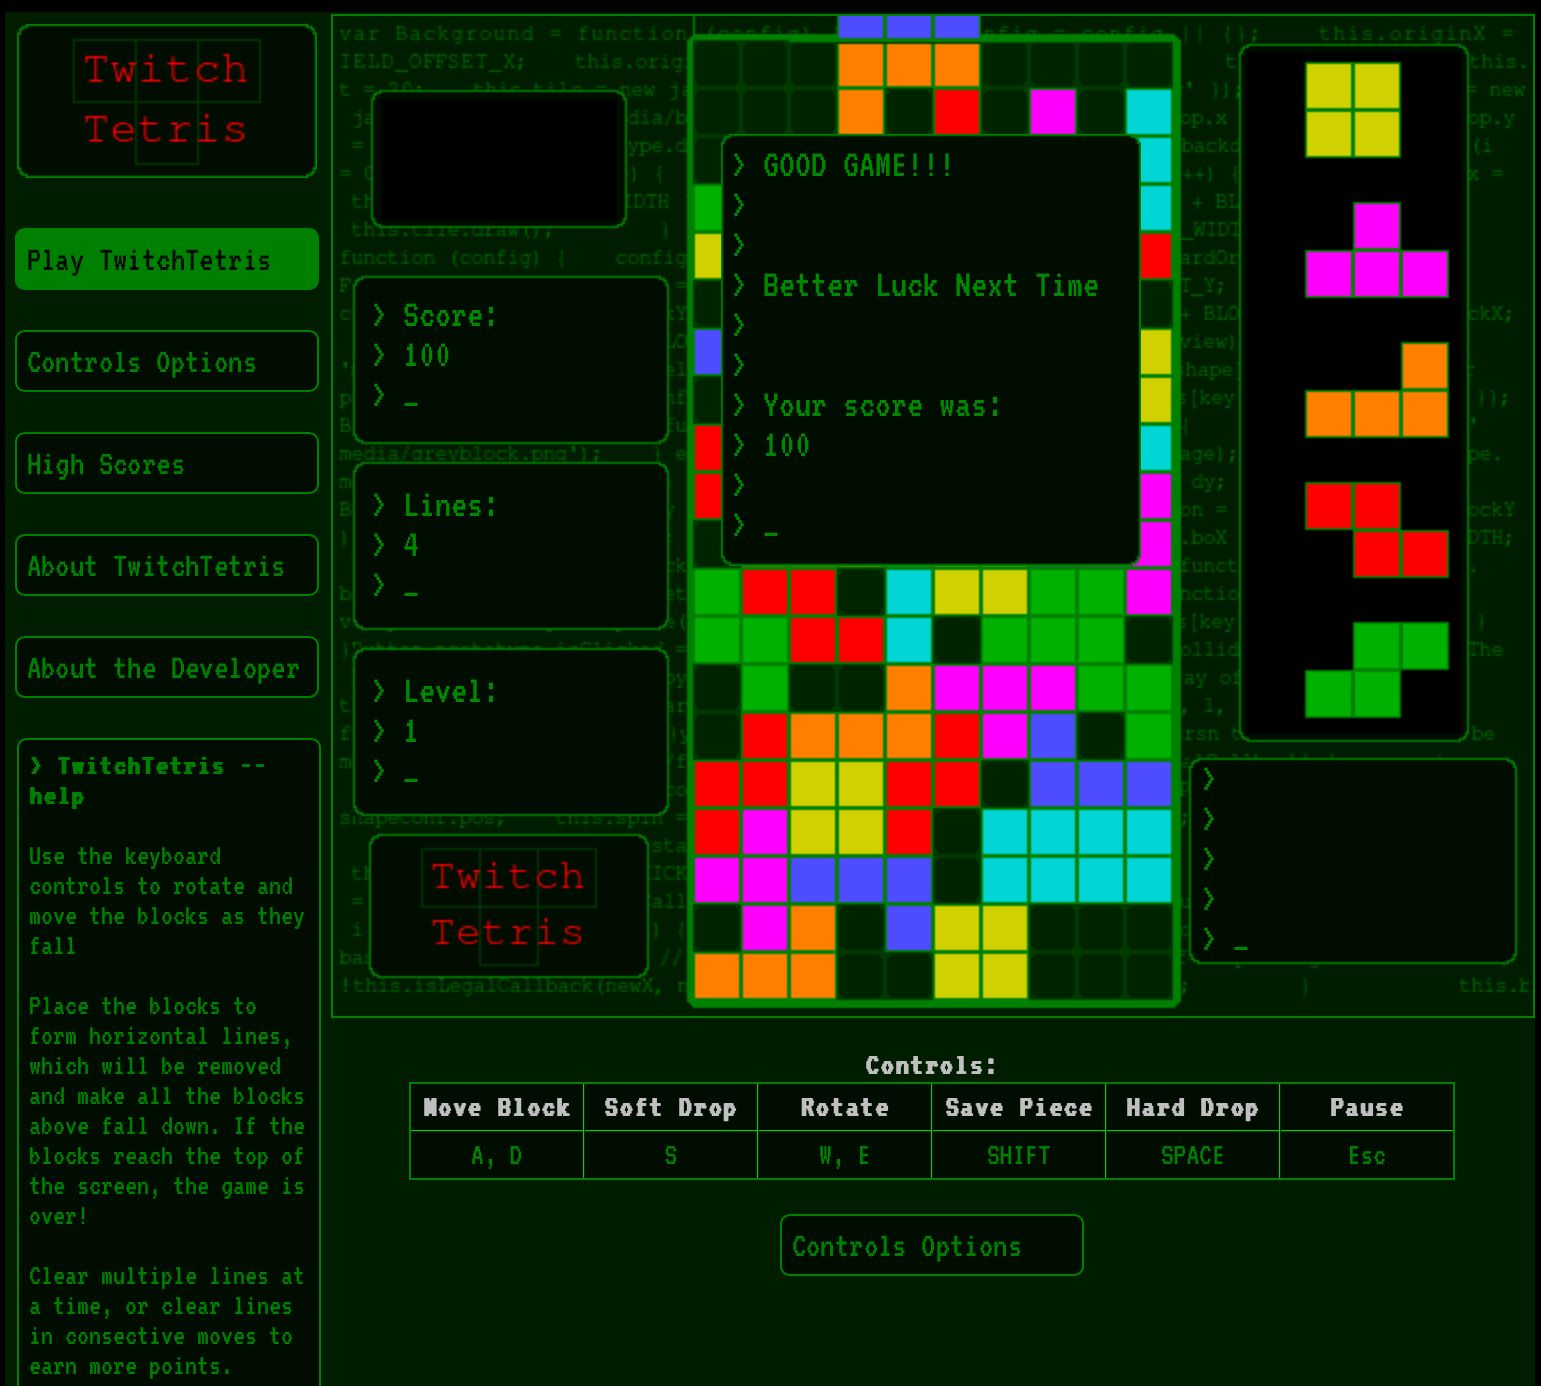The height and width of the screenshot is (1386, 1541).
Task: Select Play TwitchTetris menu item
Action: point(166,260)
